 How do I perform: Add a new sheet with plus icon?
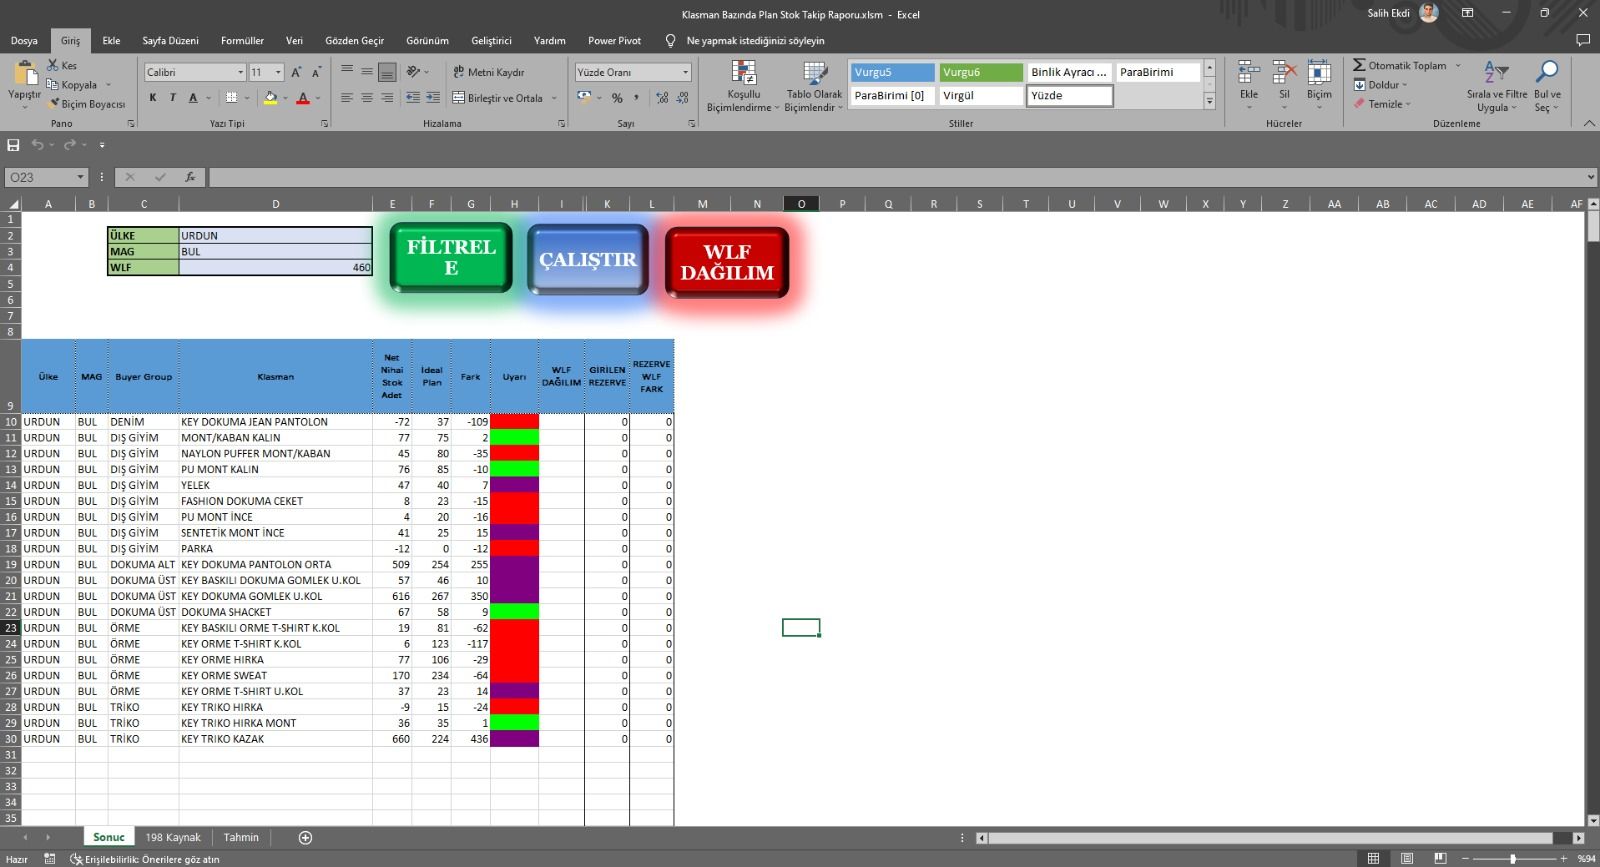coord(306,838)
